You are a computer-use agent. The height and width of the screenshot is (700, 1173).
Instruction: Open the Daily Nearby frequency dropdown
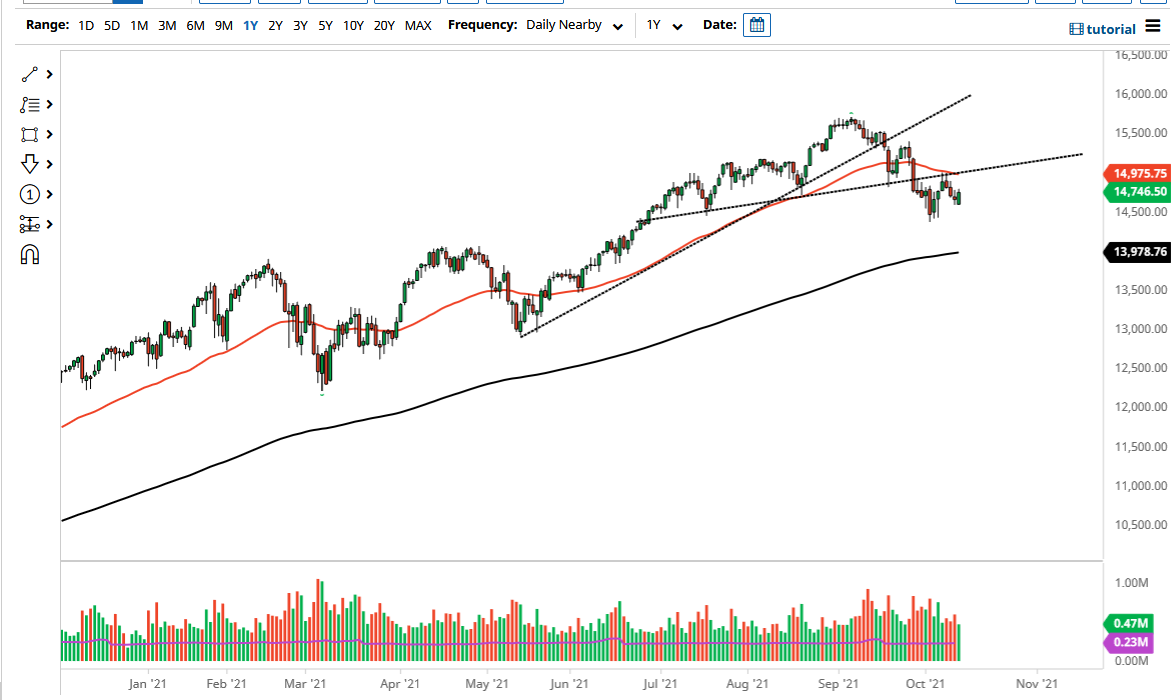click(x=574, y=25)
